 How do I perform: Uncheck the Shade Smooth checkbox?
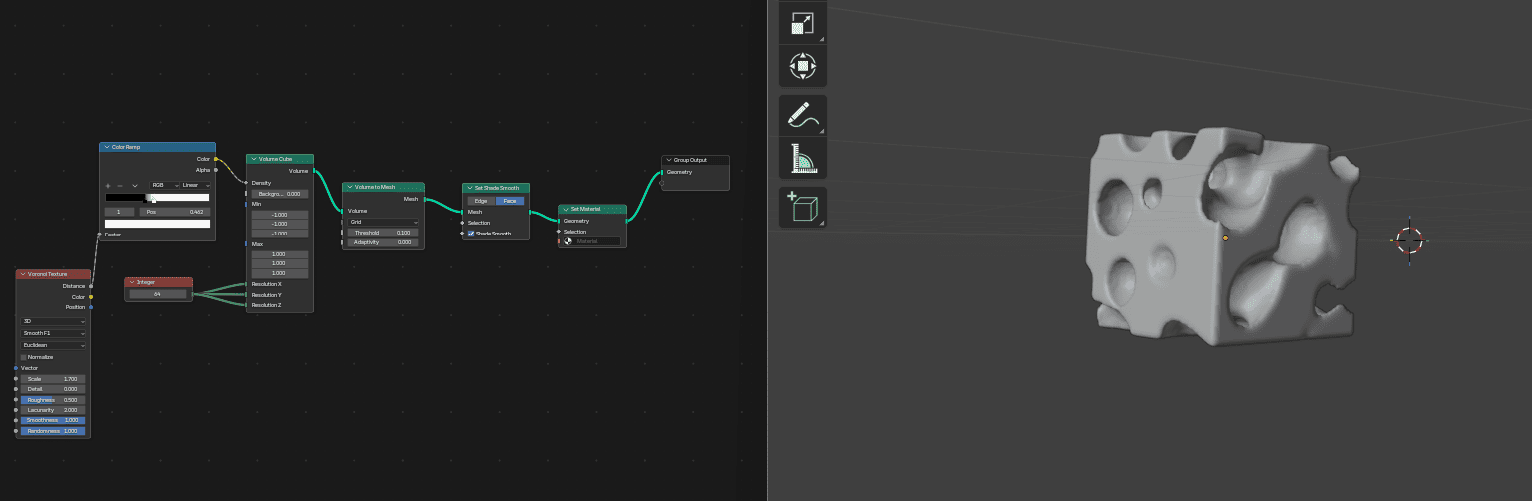point(471,234)
